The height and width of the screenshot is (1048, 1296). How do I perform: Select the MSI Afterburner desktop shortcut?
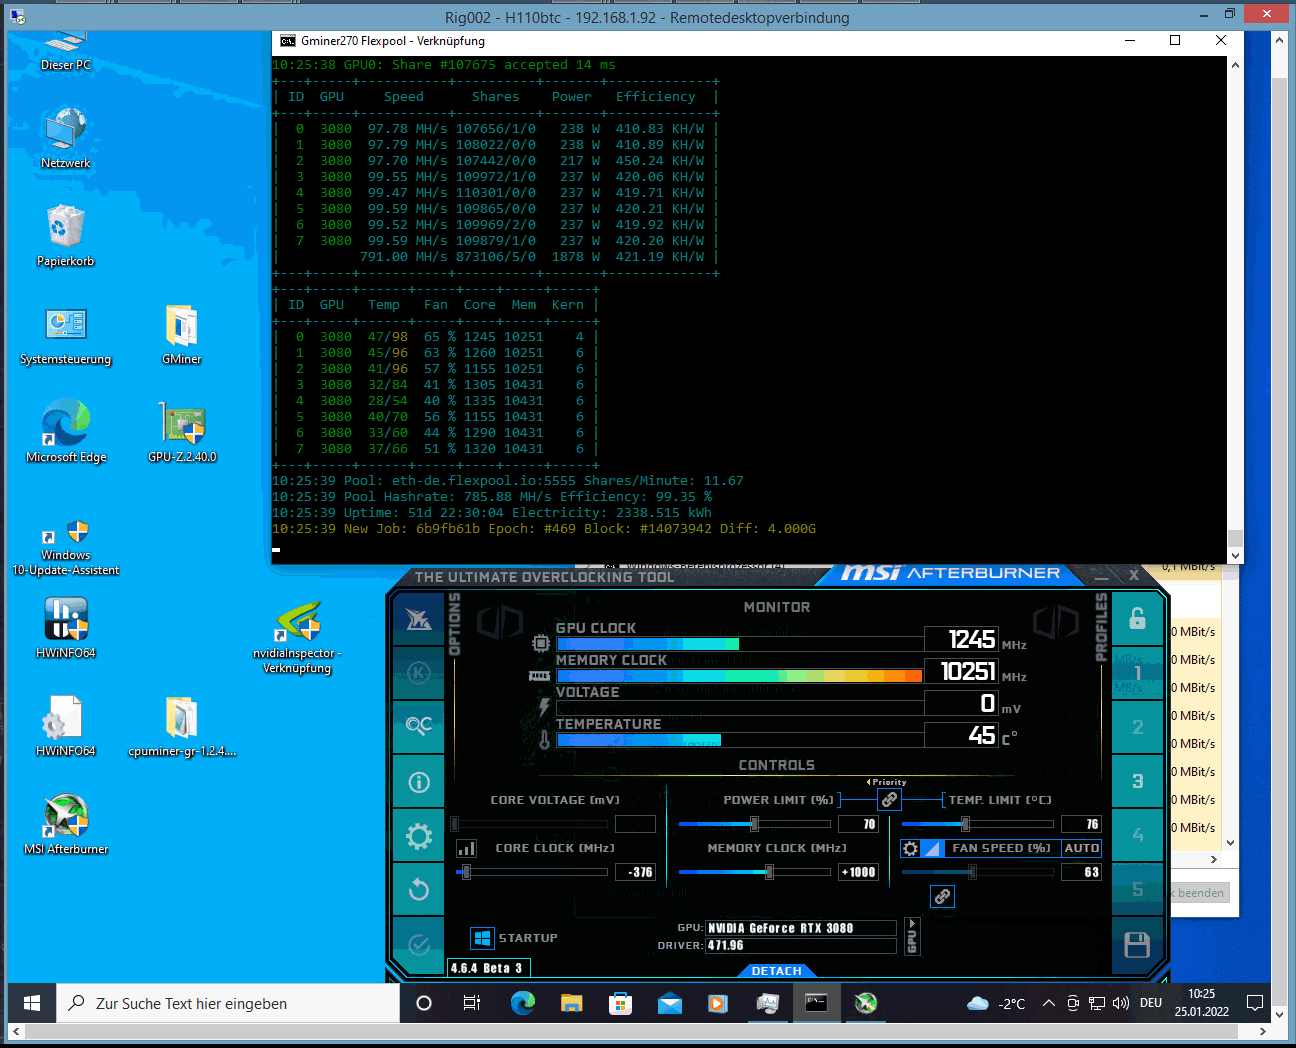(66, 824)
